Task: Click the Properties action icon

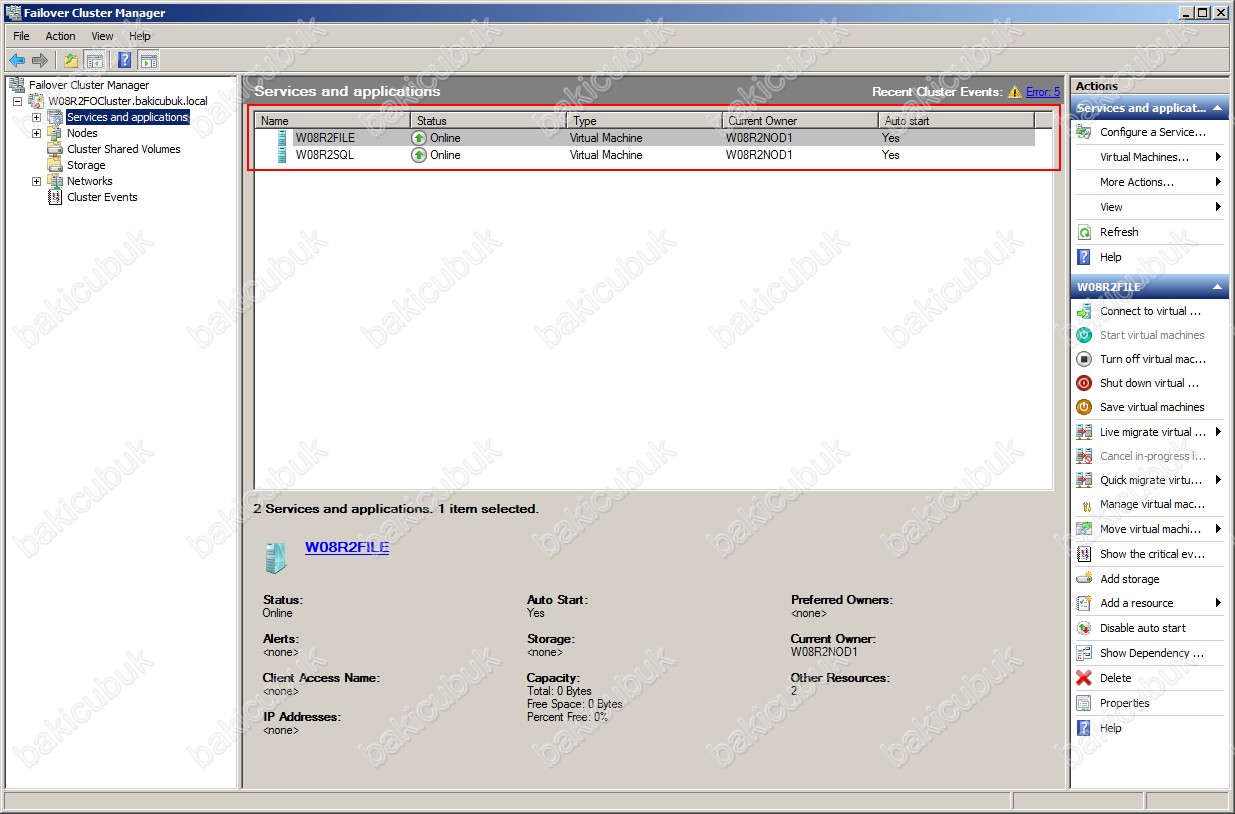Action: [1084, 703]
